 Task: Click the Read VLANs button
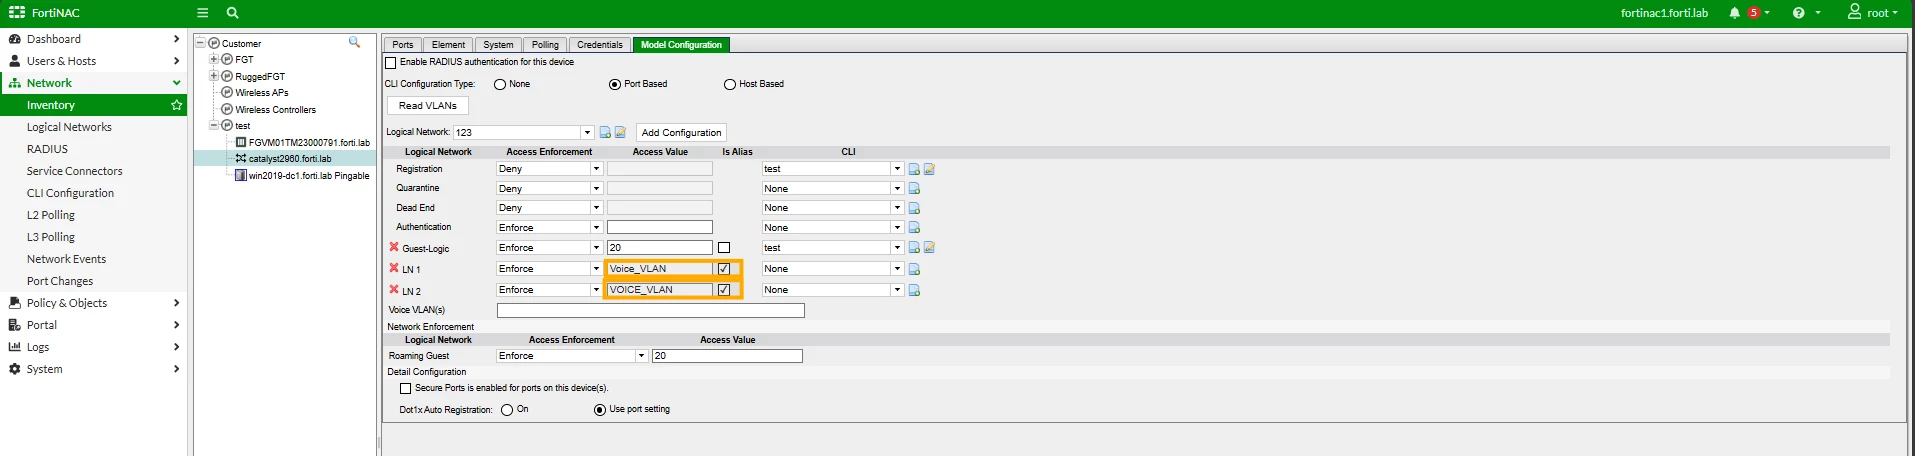pos(428,105)
